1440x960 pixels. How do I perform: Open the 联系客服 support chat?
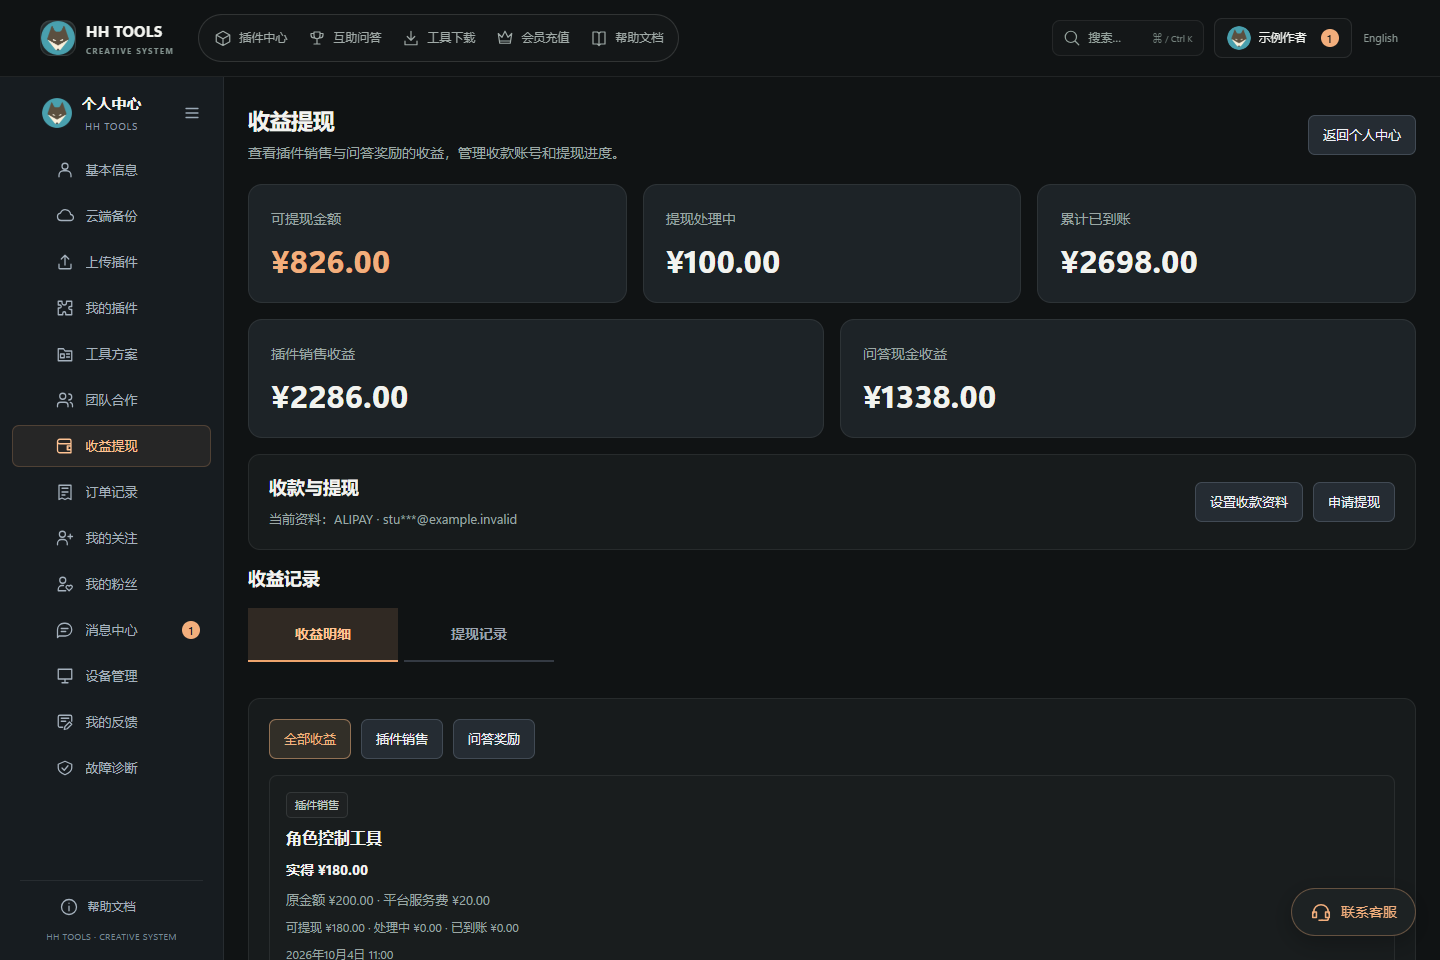pyautogui.click(x=1353, y=912)
